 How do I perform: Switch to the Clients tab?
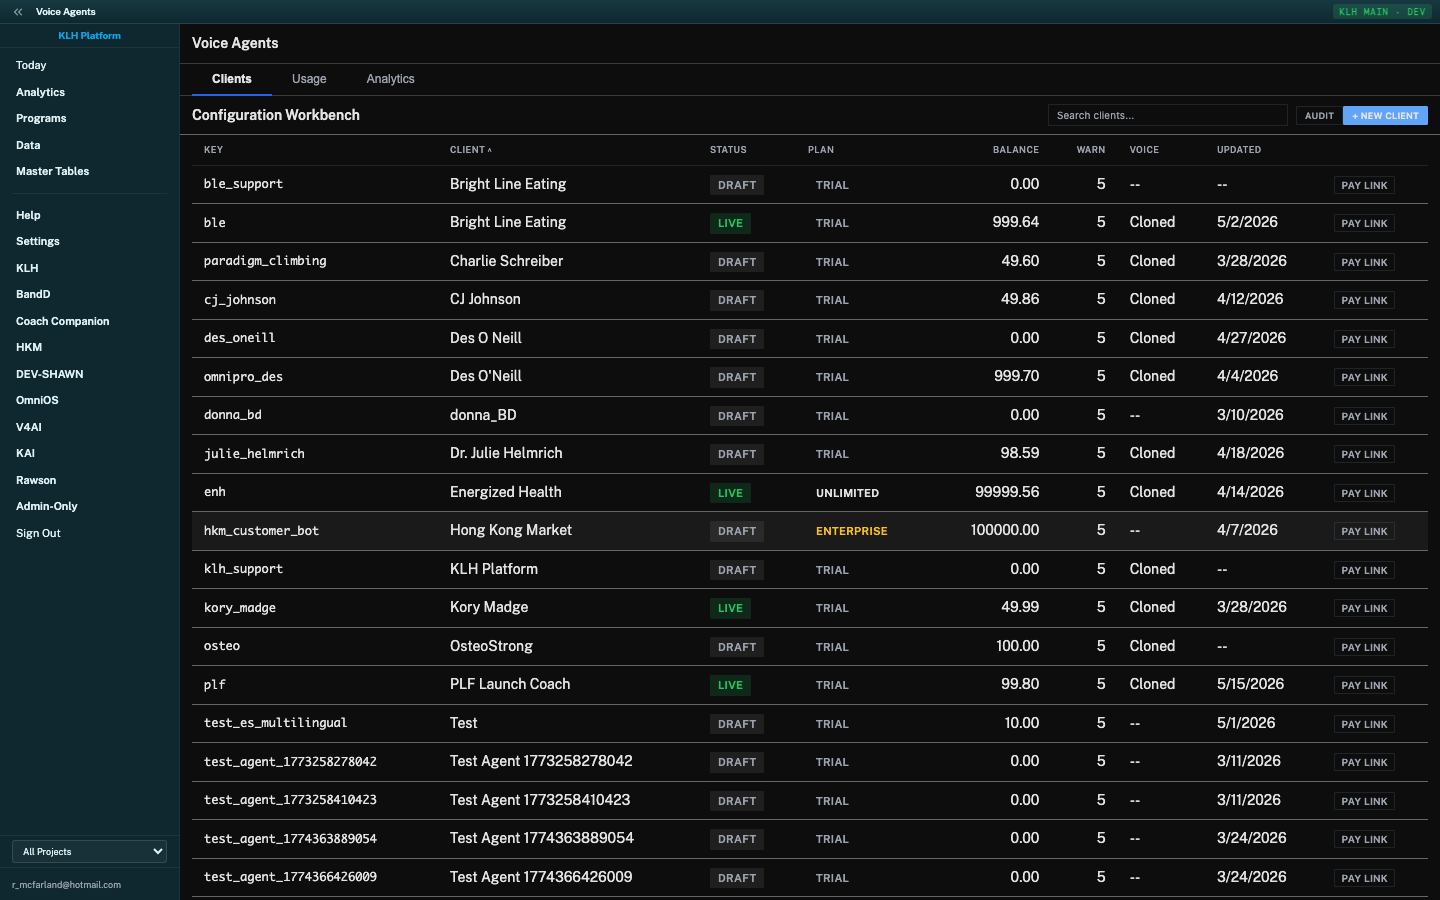point(232,79)
